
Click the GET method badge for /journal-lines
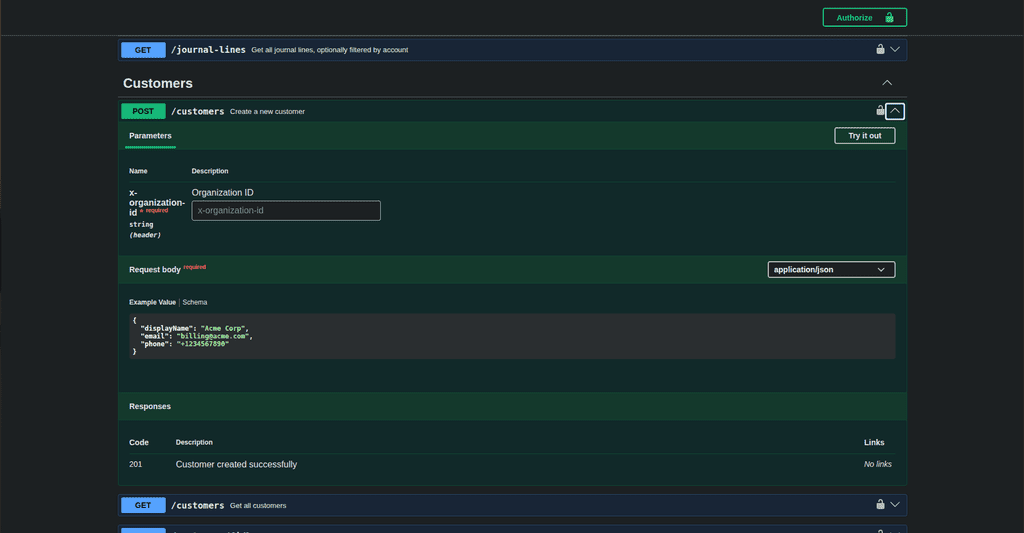click(x=143, y=50)
